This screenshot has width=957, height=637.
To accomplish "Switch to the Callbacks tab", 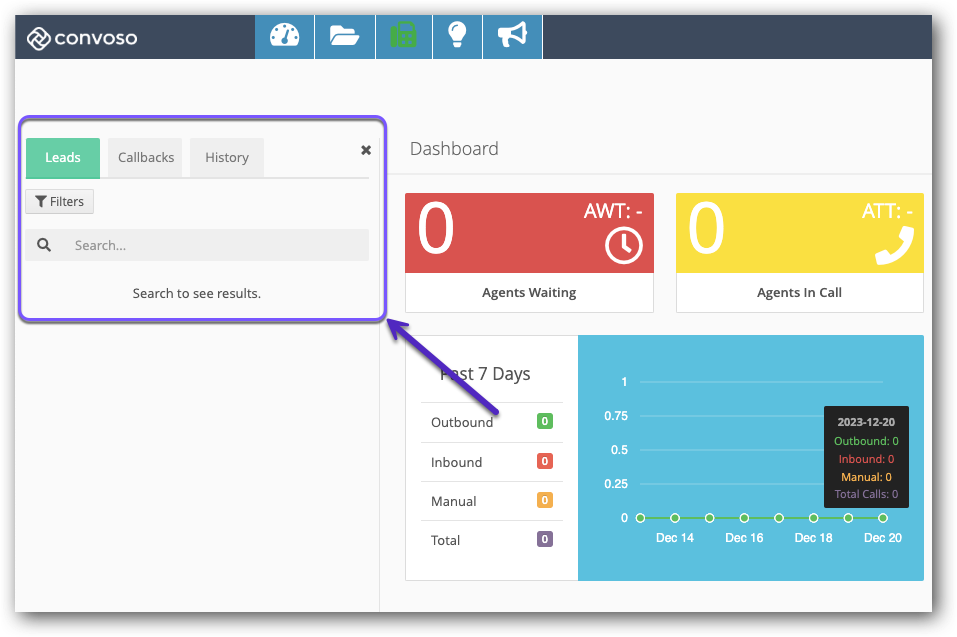I will tap(146, 158).
